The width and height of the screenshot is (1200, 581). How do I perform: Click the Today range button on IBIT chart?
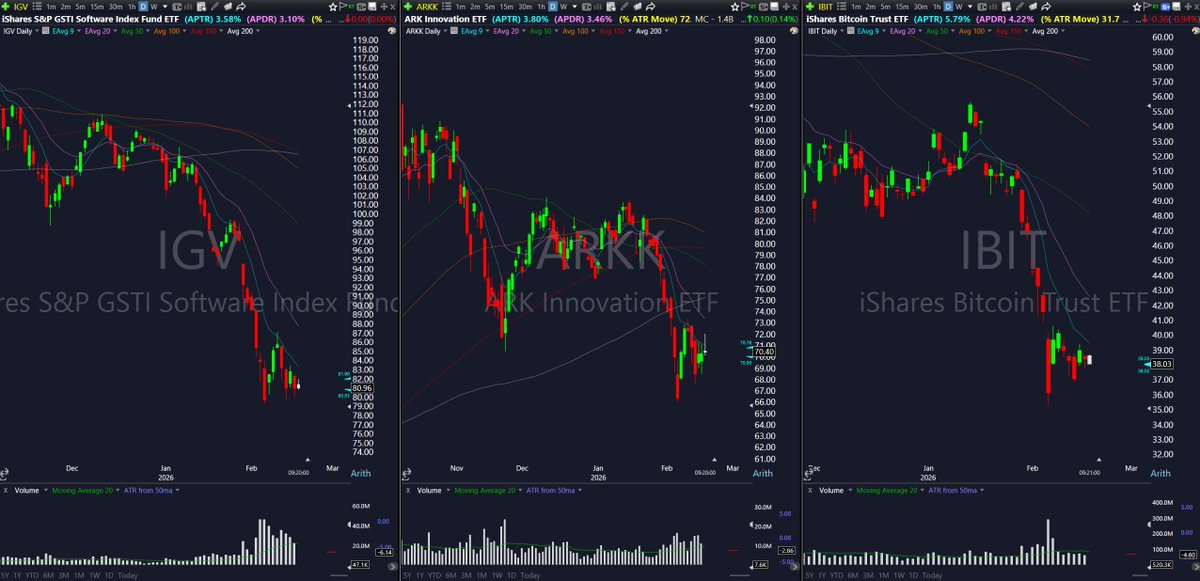(x=931, y=575)
